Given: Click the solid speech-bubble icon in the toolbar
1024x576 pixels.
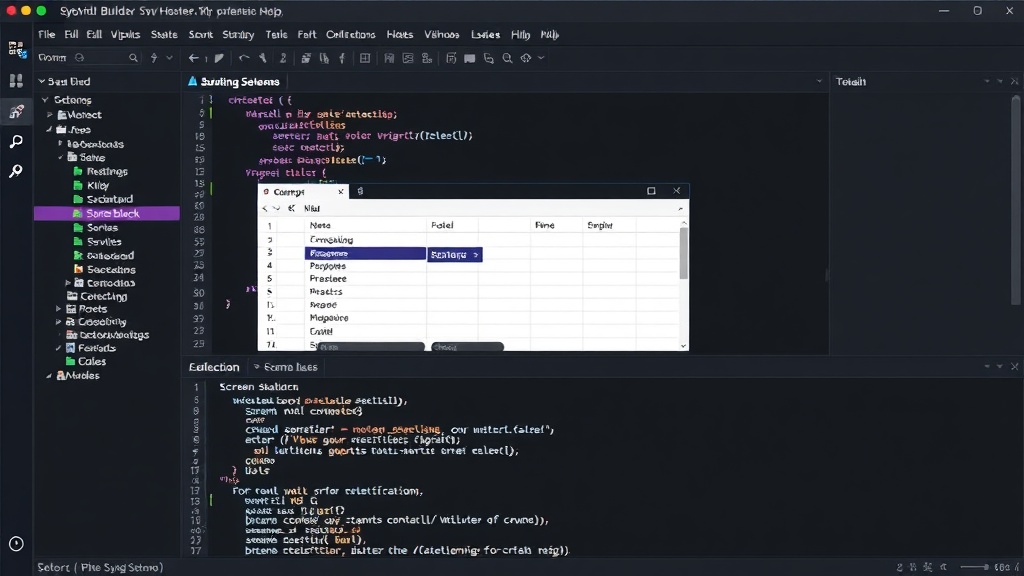Looking at the screenshot, I should pos(470,58).
